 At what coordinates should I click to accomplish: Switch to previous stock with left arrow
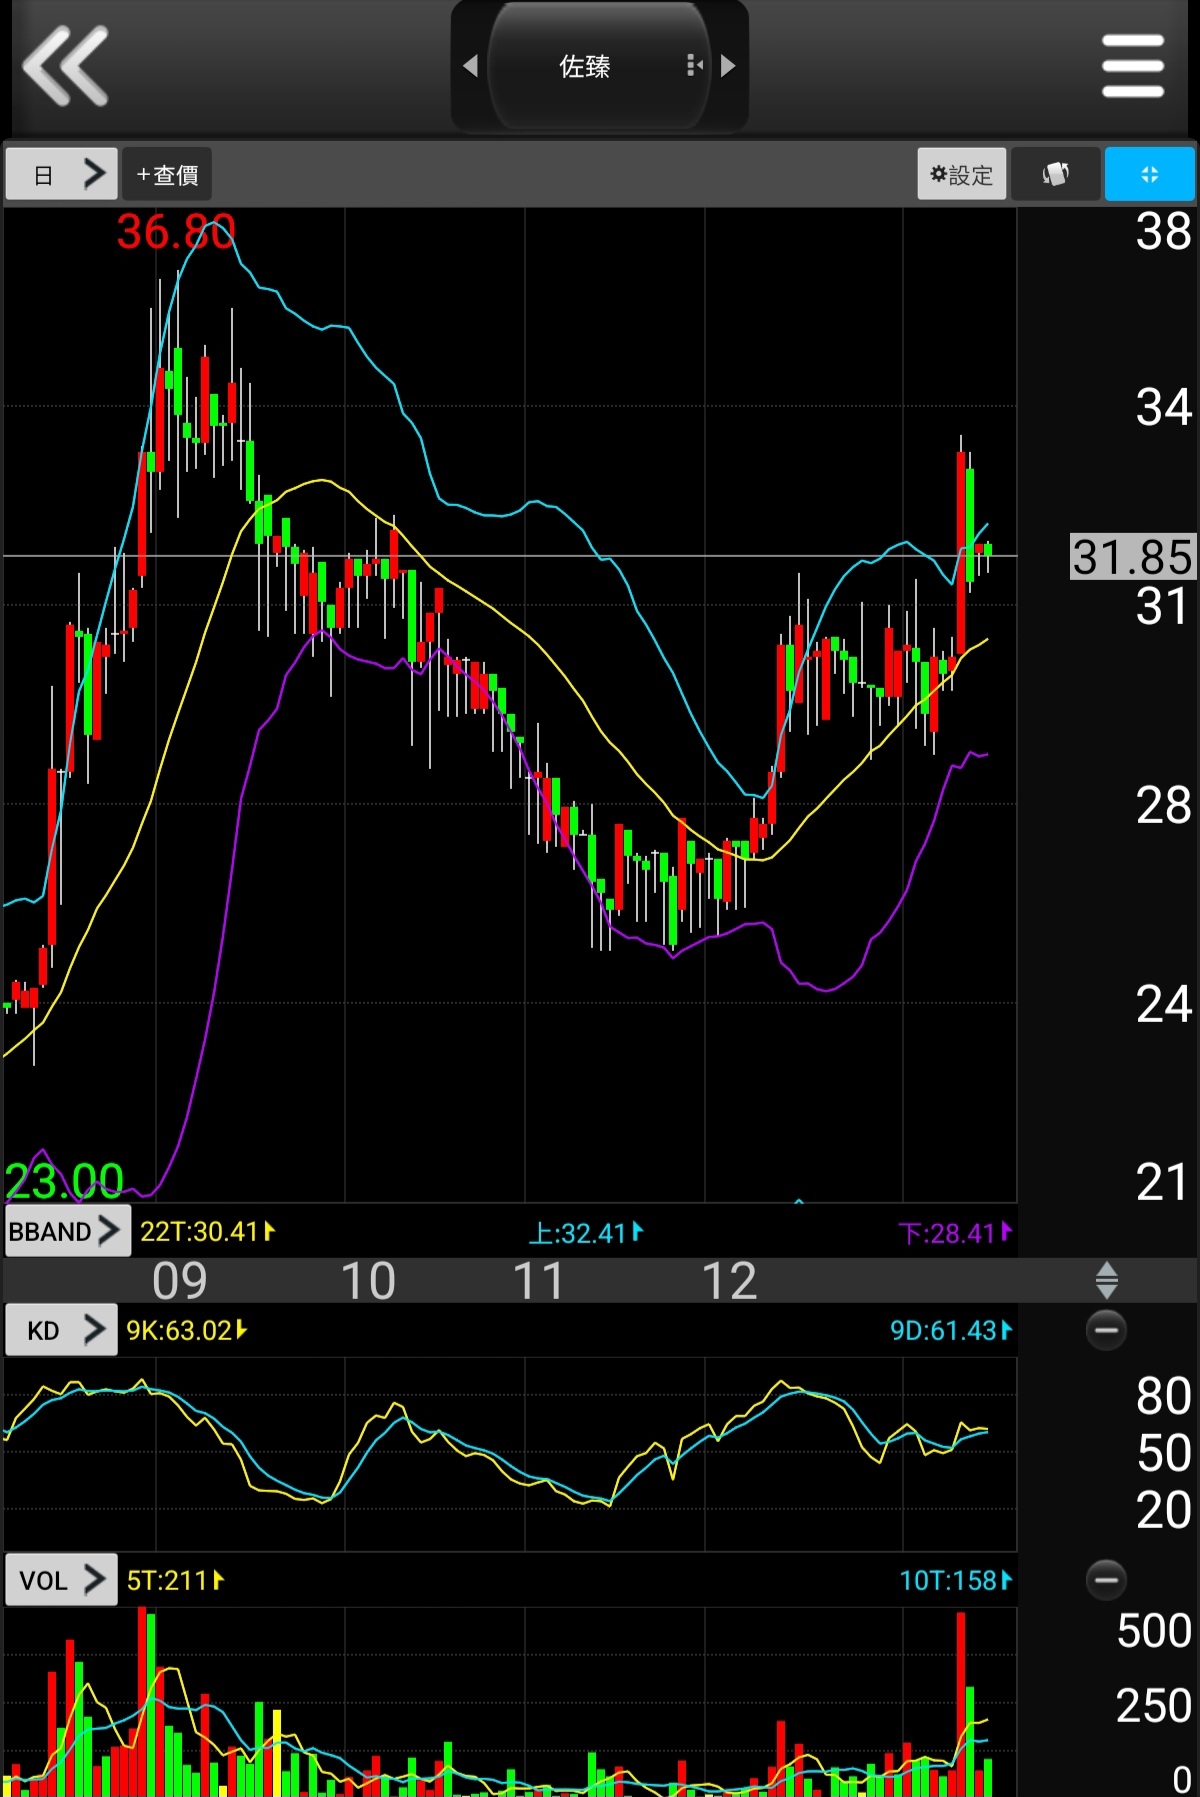tap(471, 66)
